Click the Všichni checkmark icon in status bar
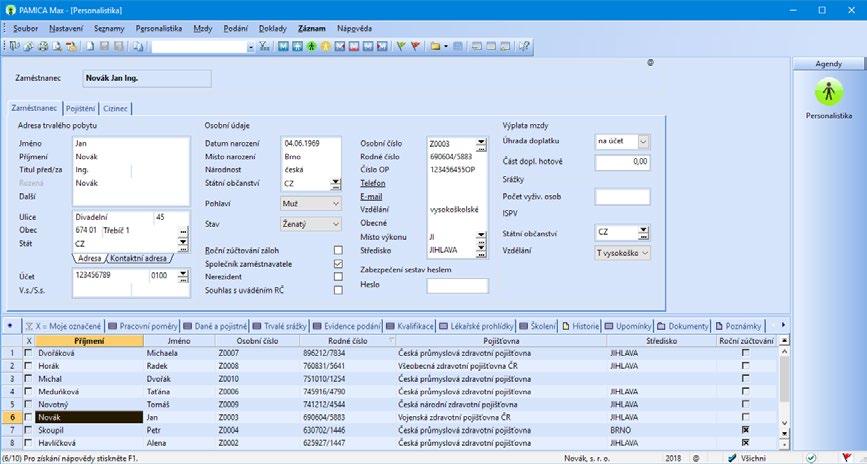The height and width of the screenshot is (464, 867). pyautogui.click(x=733, y=458)
